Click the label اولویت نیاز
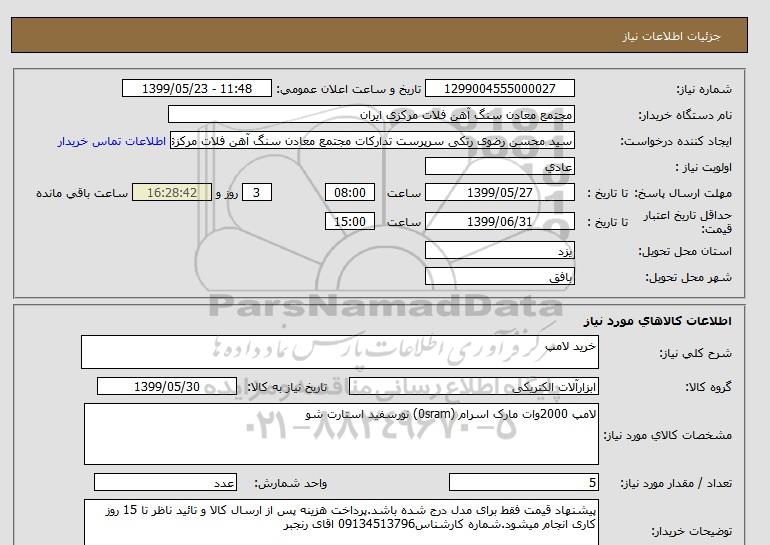This screenshot has width=770, height=545. pos(704,167)
